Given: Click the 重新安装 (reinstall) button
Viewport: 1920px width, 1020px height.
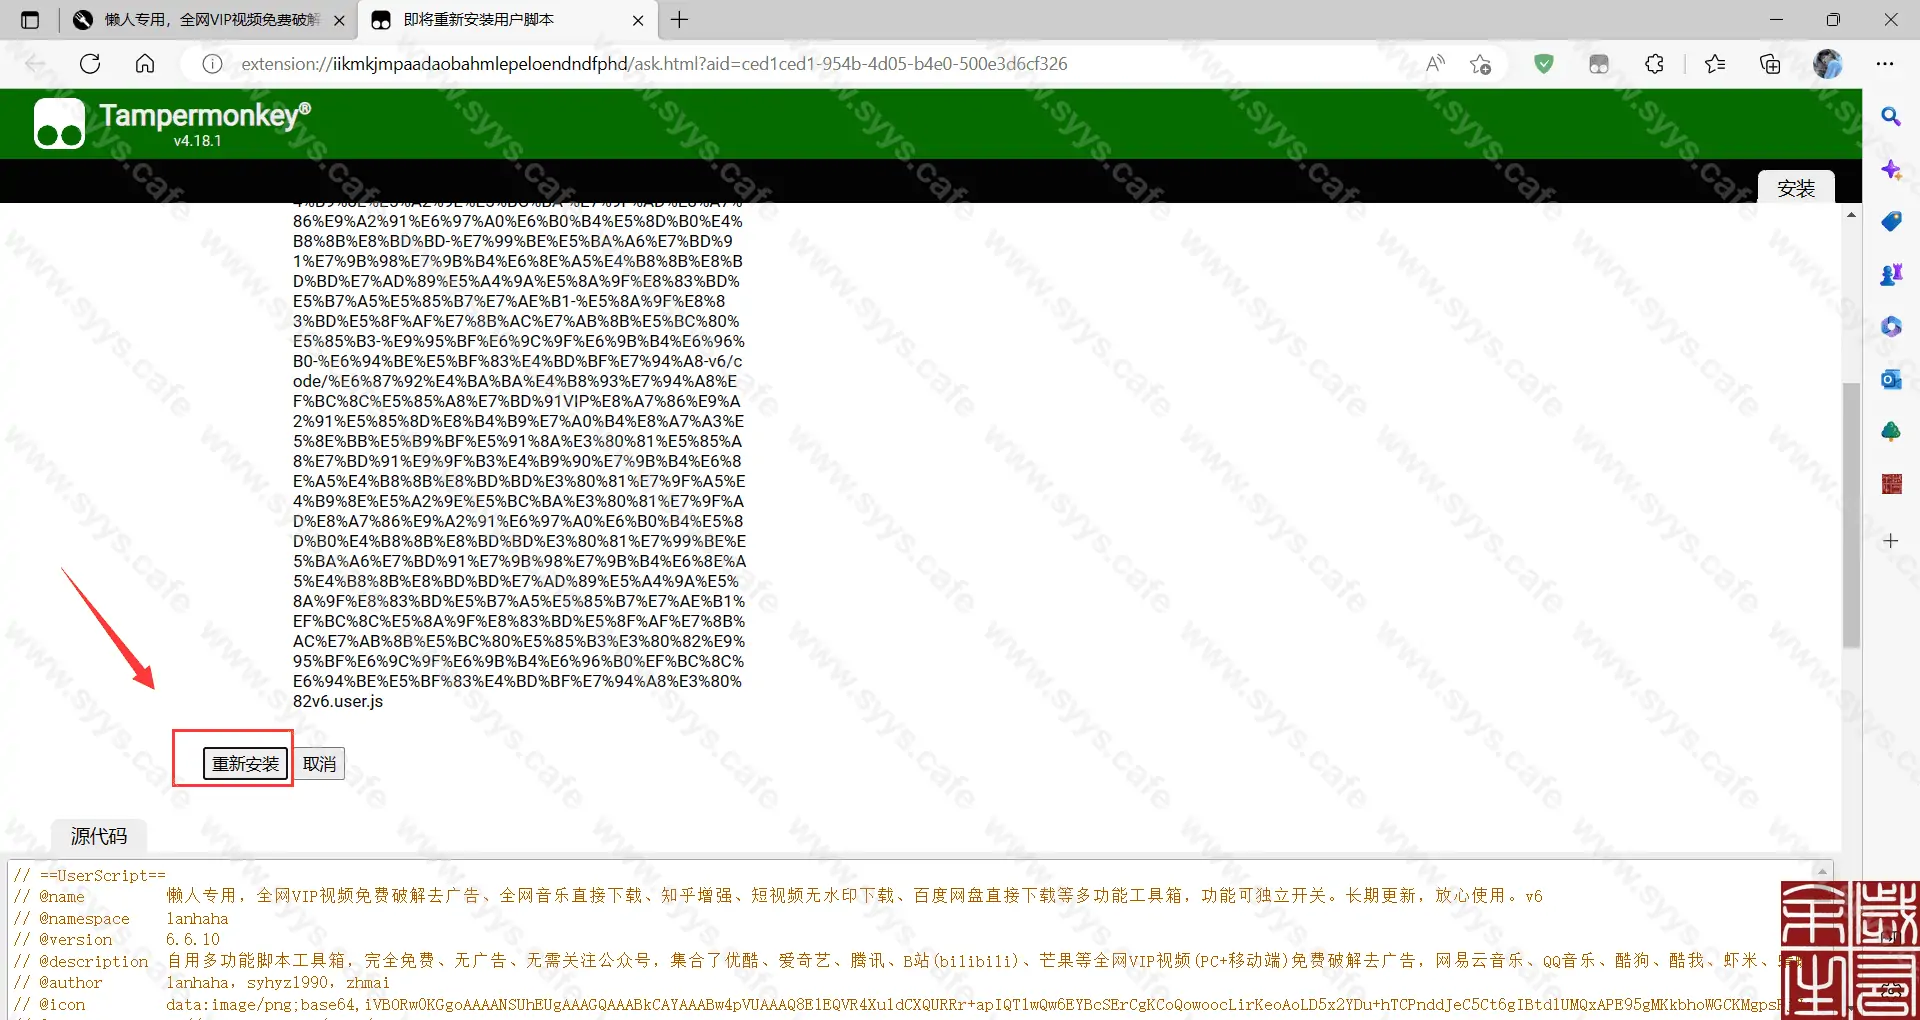Looking at the screenshot, I should point(245,764).
